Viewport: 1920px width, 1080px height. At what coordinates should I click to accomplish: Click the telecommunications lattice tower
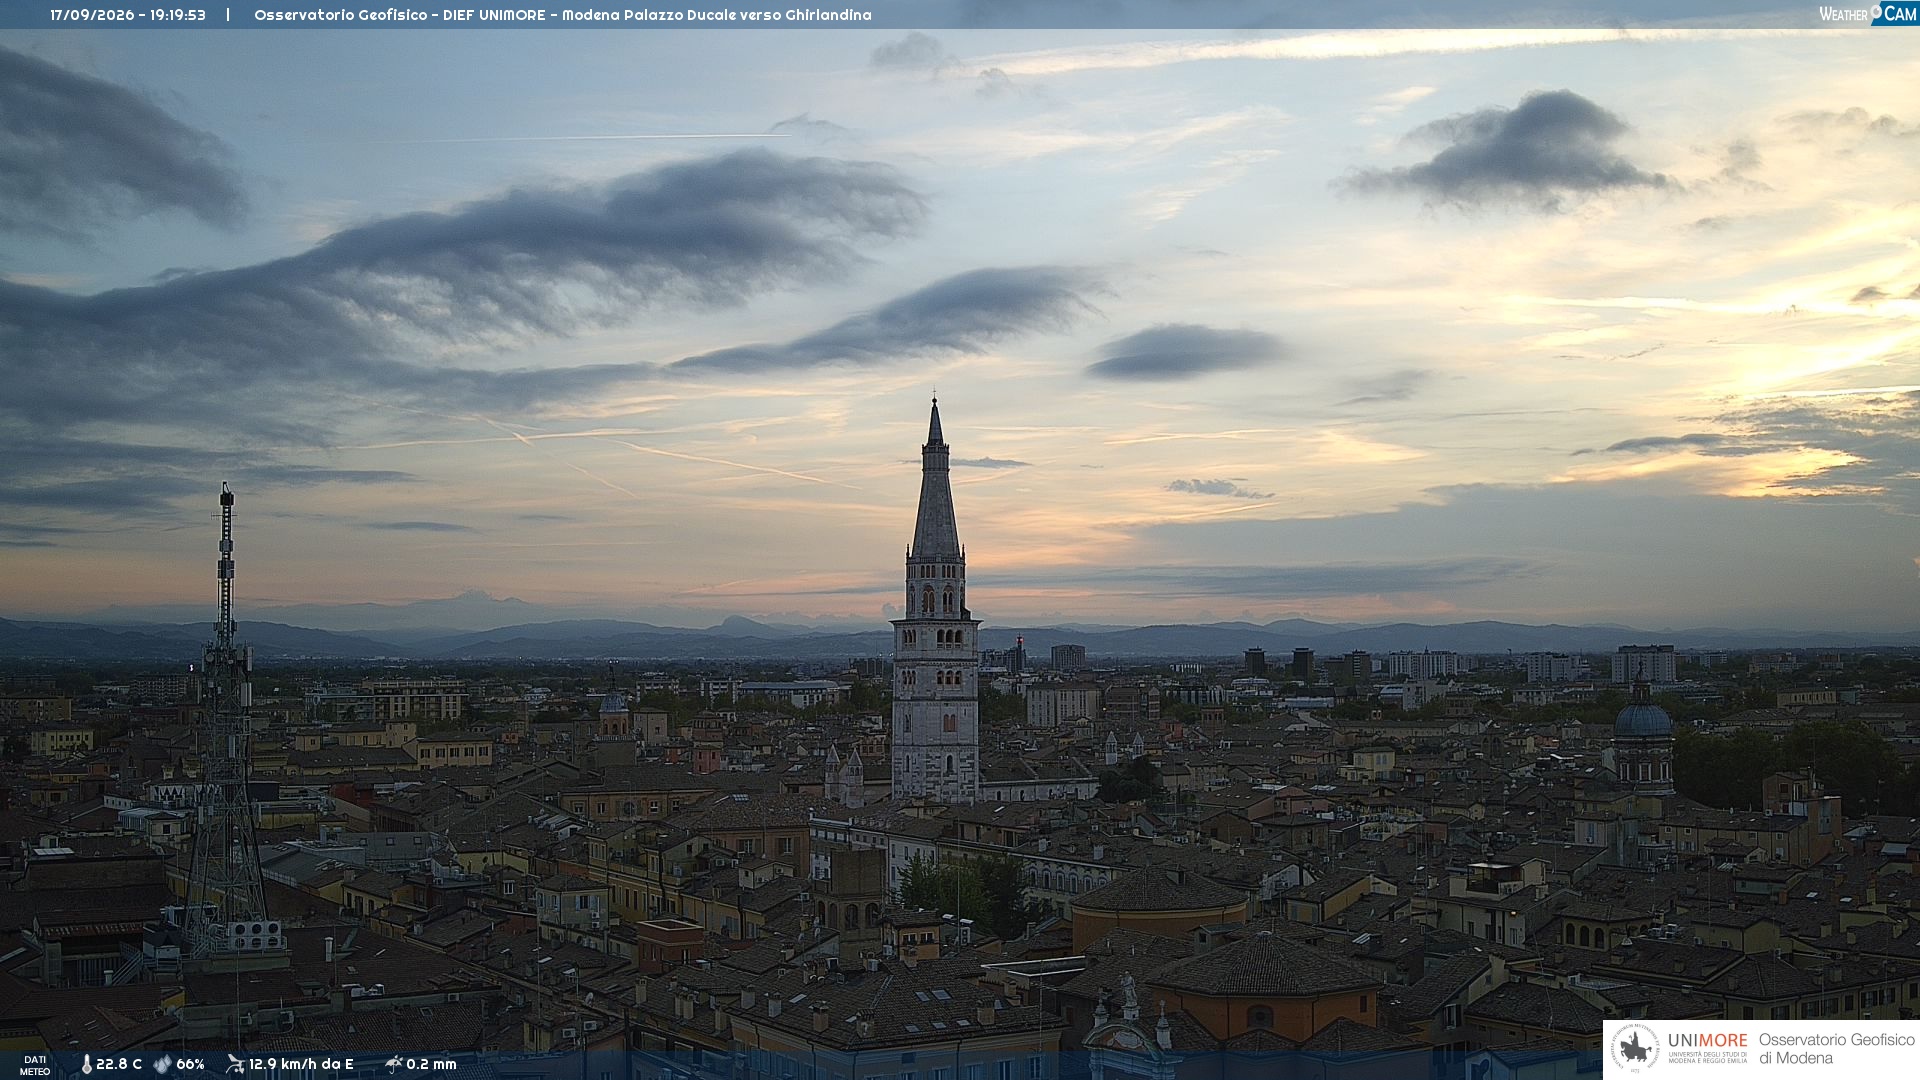click(226, 720)
